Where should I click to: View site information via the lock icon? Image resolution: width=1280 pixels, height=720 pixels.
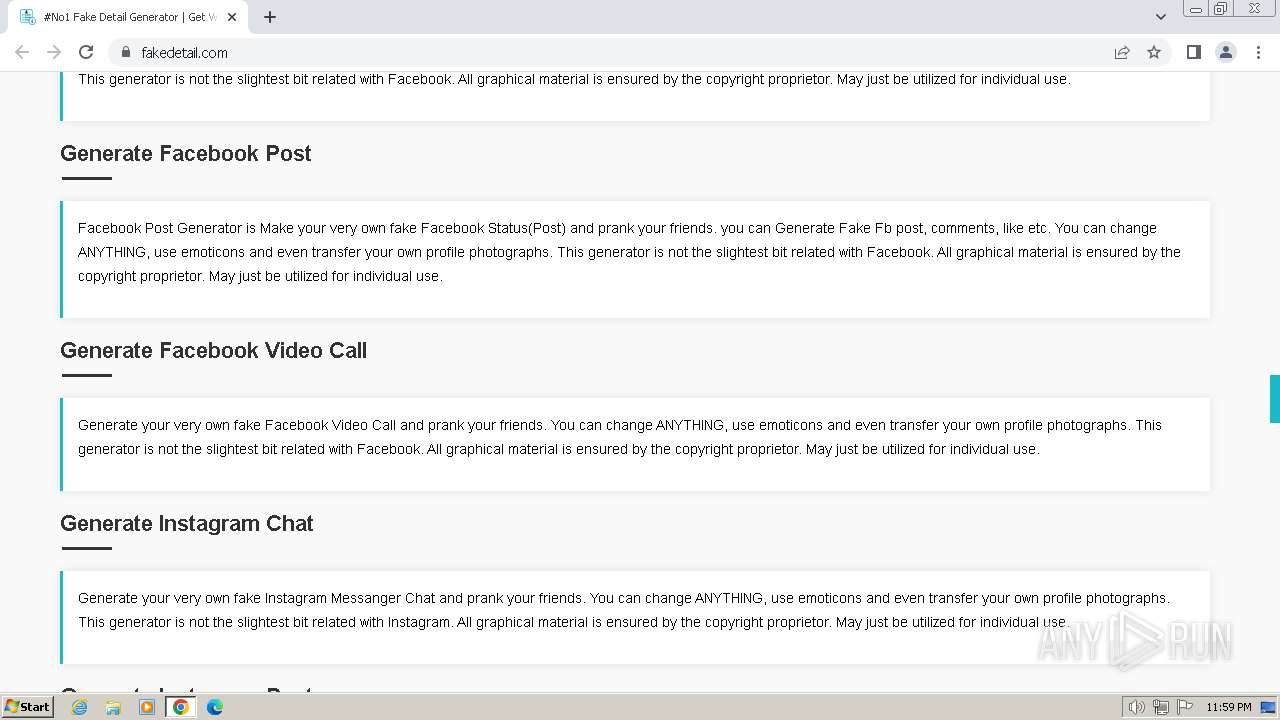[x=126, y=52]
